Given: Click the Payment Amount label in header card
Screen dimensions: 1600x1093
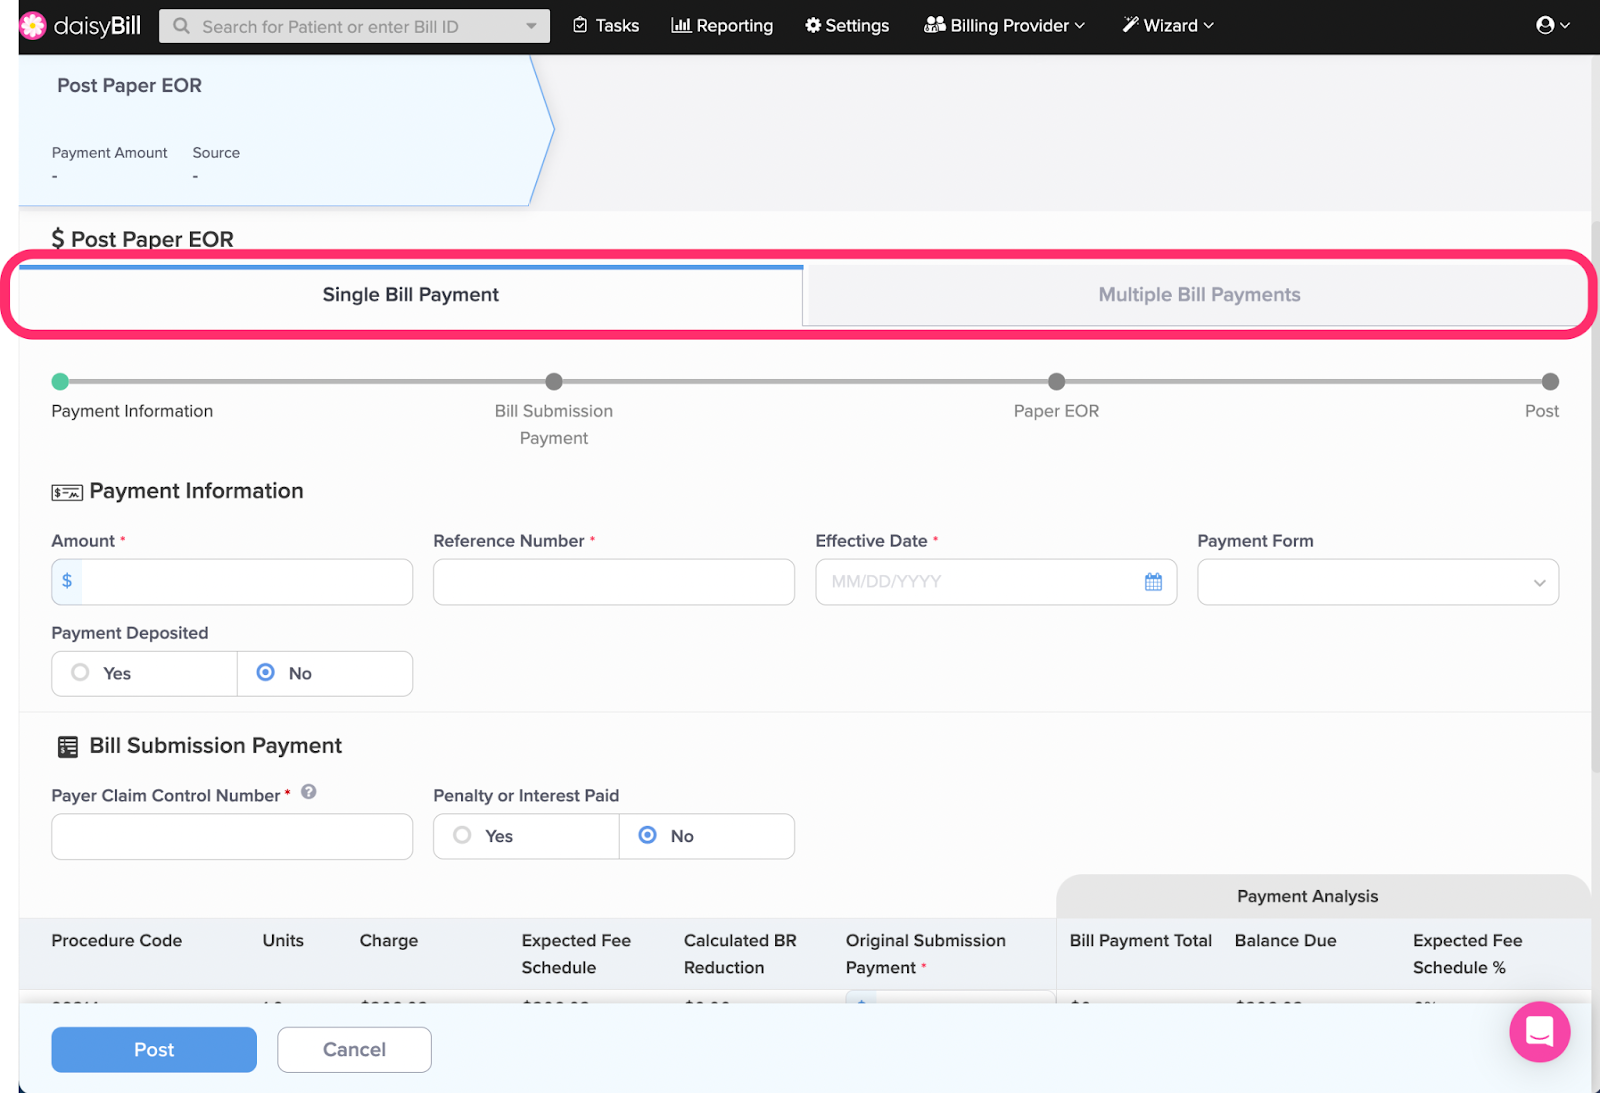Looking at the screenshot, I should click(110, 153).
